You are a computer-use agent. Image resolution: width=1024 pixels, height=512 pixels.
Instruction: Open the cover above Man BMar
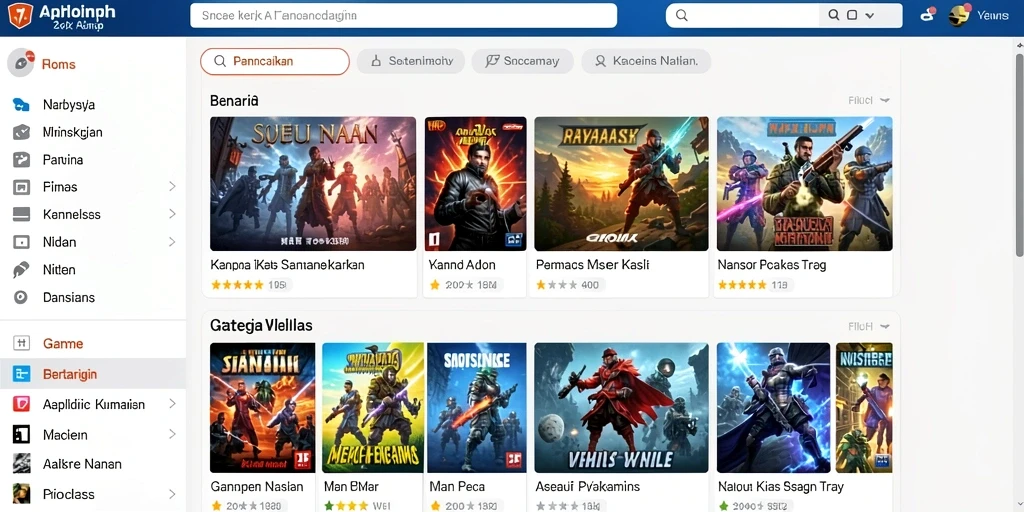point(373,408)
